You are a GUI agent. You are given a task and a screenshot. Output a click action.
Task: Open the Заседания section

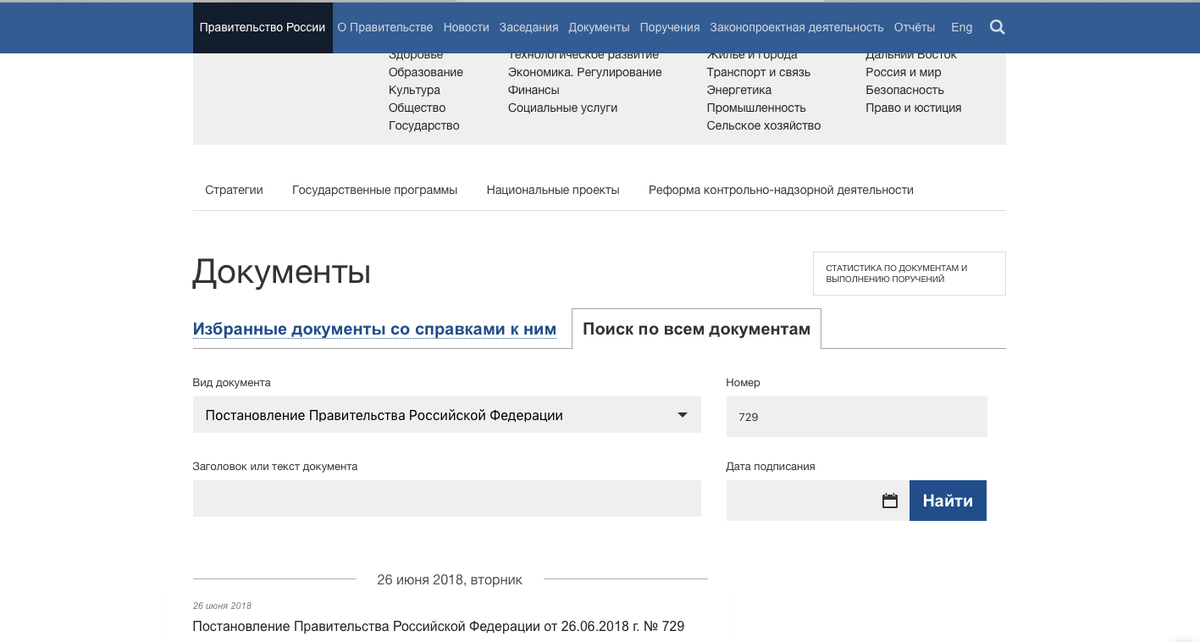[529, 27]
